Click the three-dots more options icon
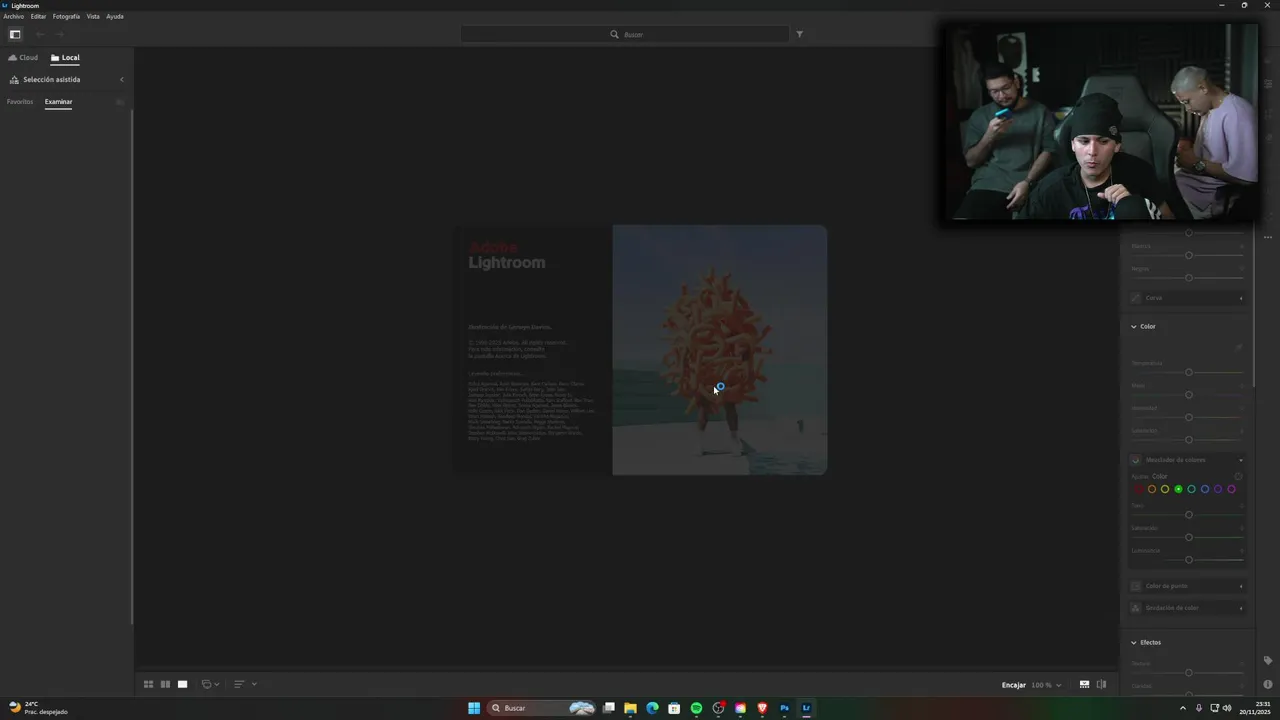 click(x=1268, y=237)
